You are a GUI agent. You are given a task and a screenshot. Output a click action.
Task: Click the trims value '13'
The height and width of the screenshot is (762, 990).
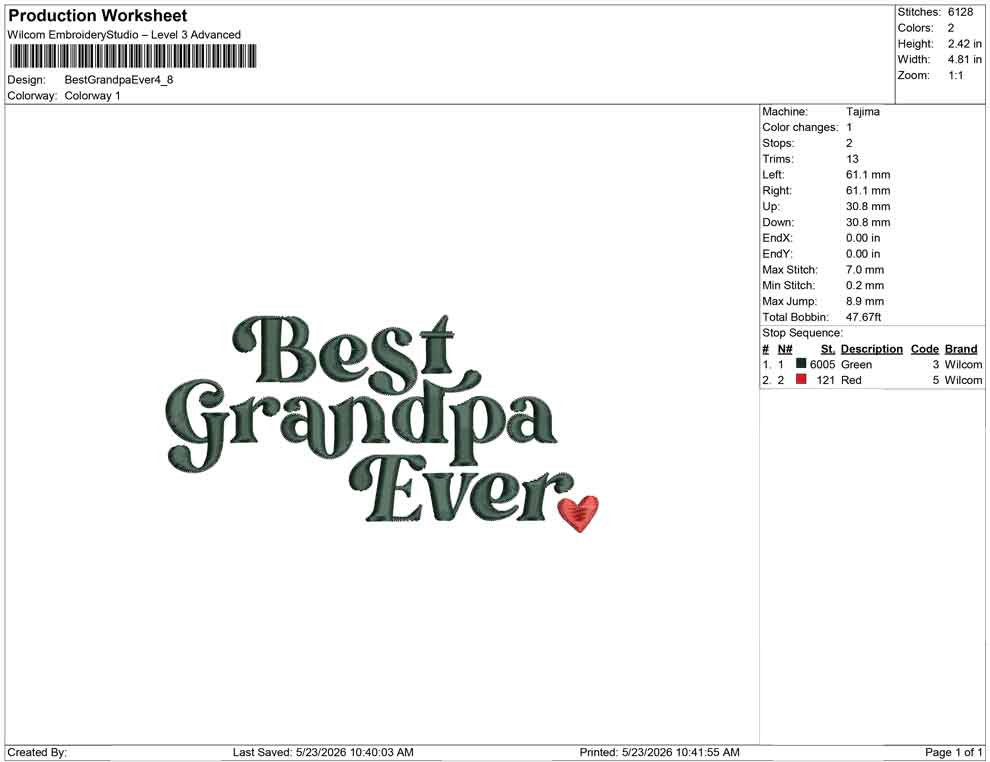pyautogui.click(x=852, y=158)
